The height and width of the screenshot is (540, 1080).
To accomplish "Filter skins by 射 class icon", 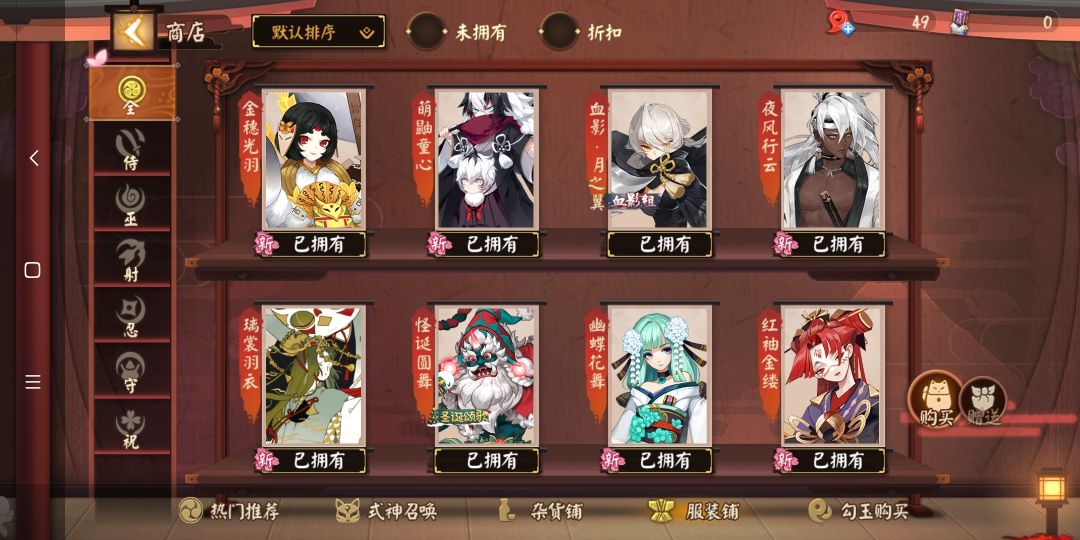I will tap(132, 260).
